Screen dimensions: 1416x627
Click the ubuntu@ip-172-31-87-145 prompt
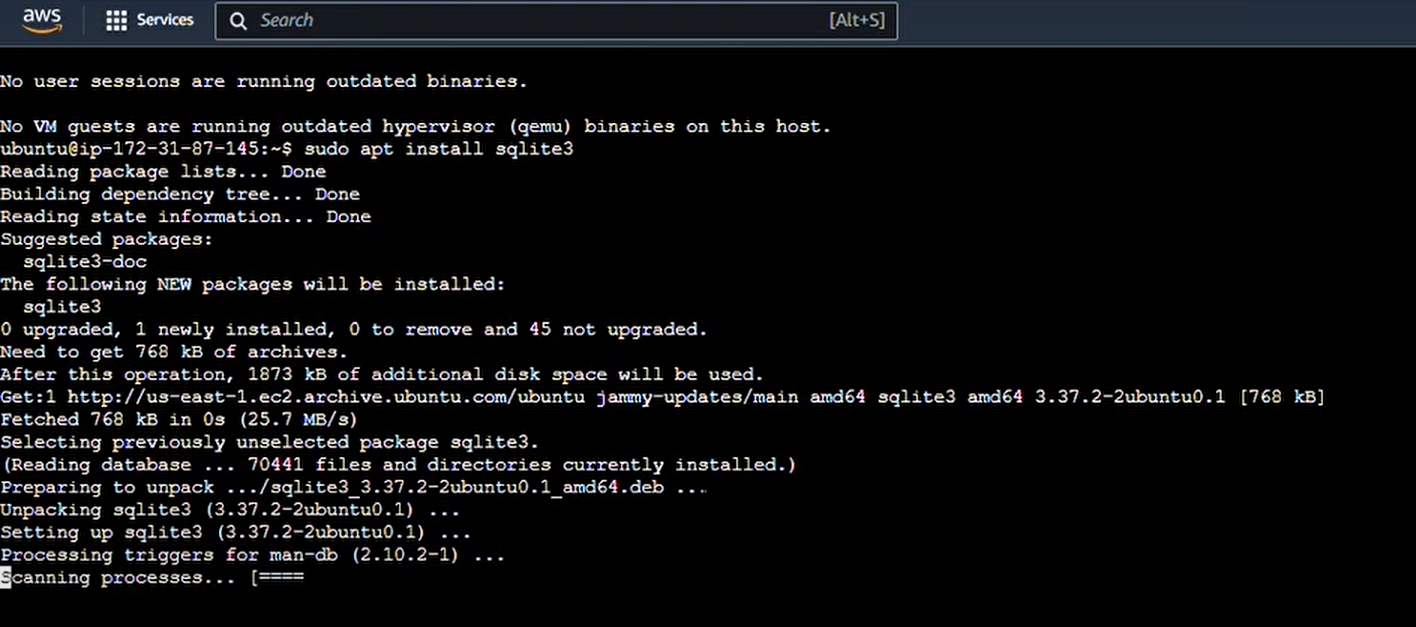coord(146,149)
